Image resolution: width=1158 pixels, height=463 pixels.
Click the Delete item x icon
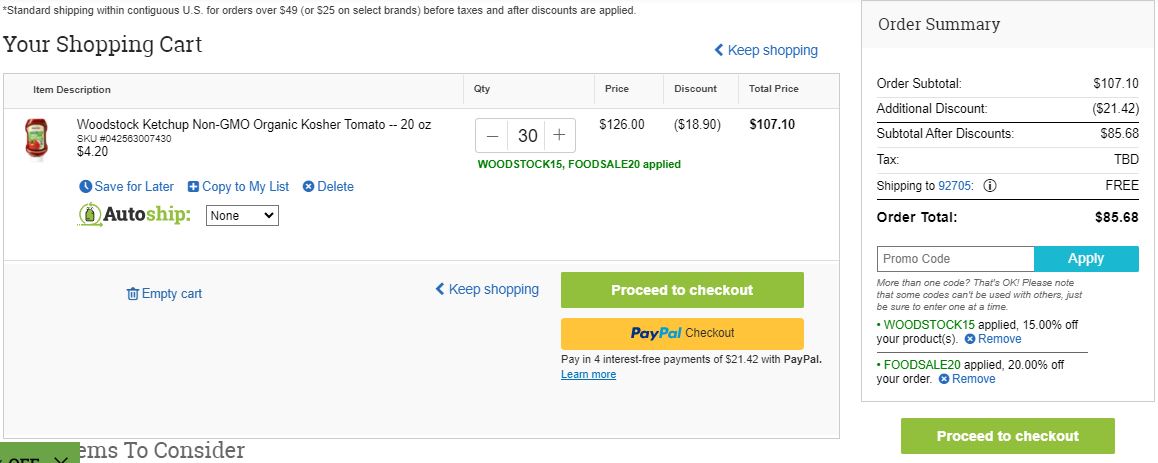coord(309,187)
